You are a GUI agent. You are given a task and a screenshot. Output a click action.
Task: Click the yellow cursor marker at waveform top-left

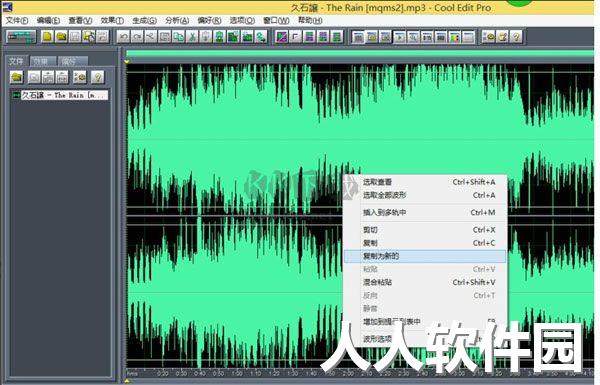pyautogui.click(x=127, y=61)
